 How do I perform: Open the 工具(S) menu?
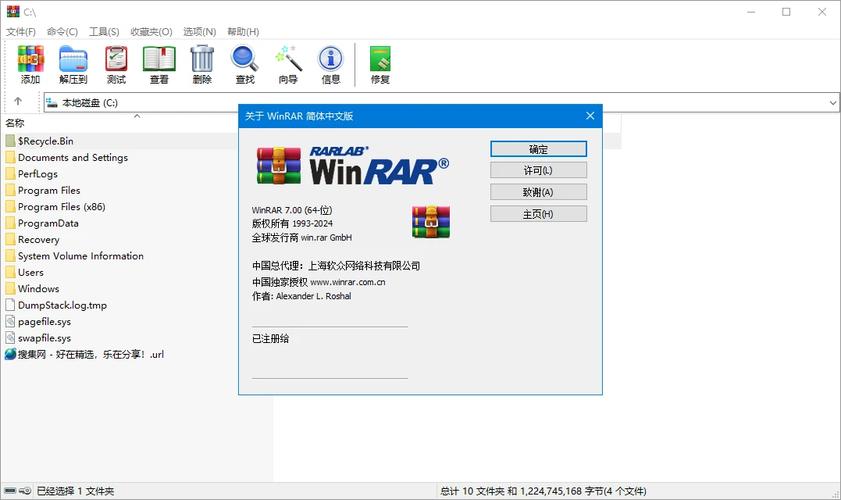pos(104,32)
